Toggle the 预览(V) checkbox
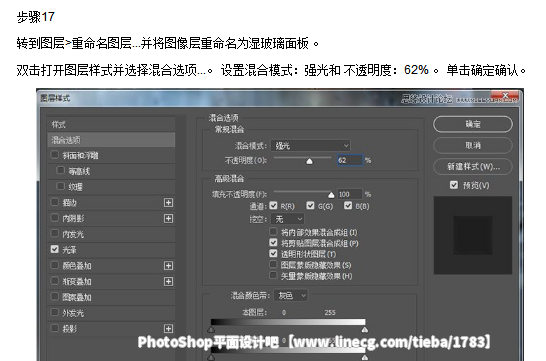 point(454,185)
